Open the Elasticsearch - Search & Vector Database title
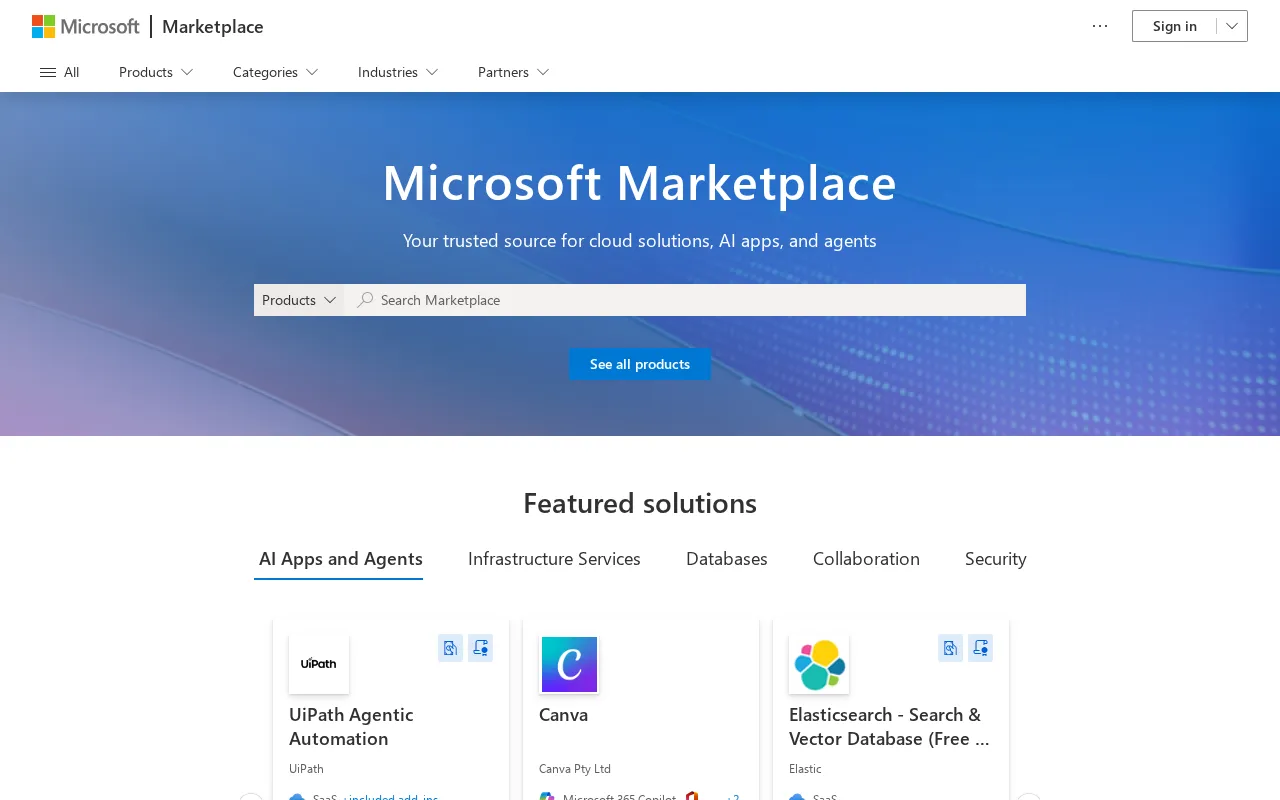The width and height of the screenshot is (1280, 800). click(889, 726)
